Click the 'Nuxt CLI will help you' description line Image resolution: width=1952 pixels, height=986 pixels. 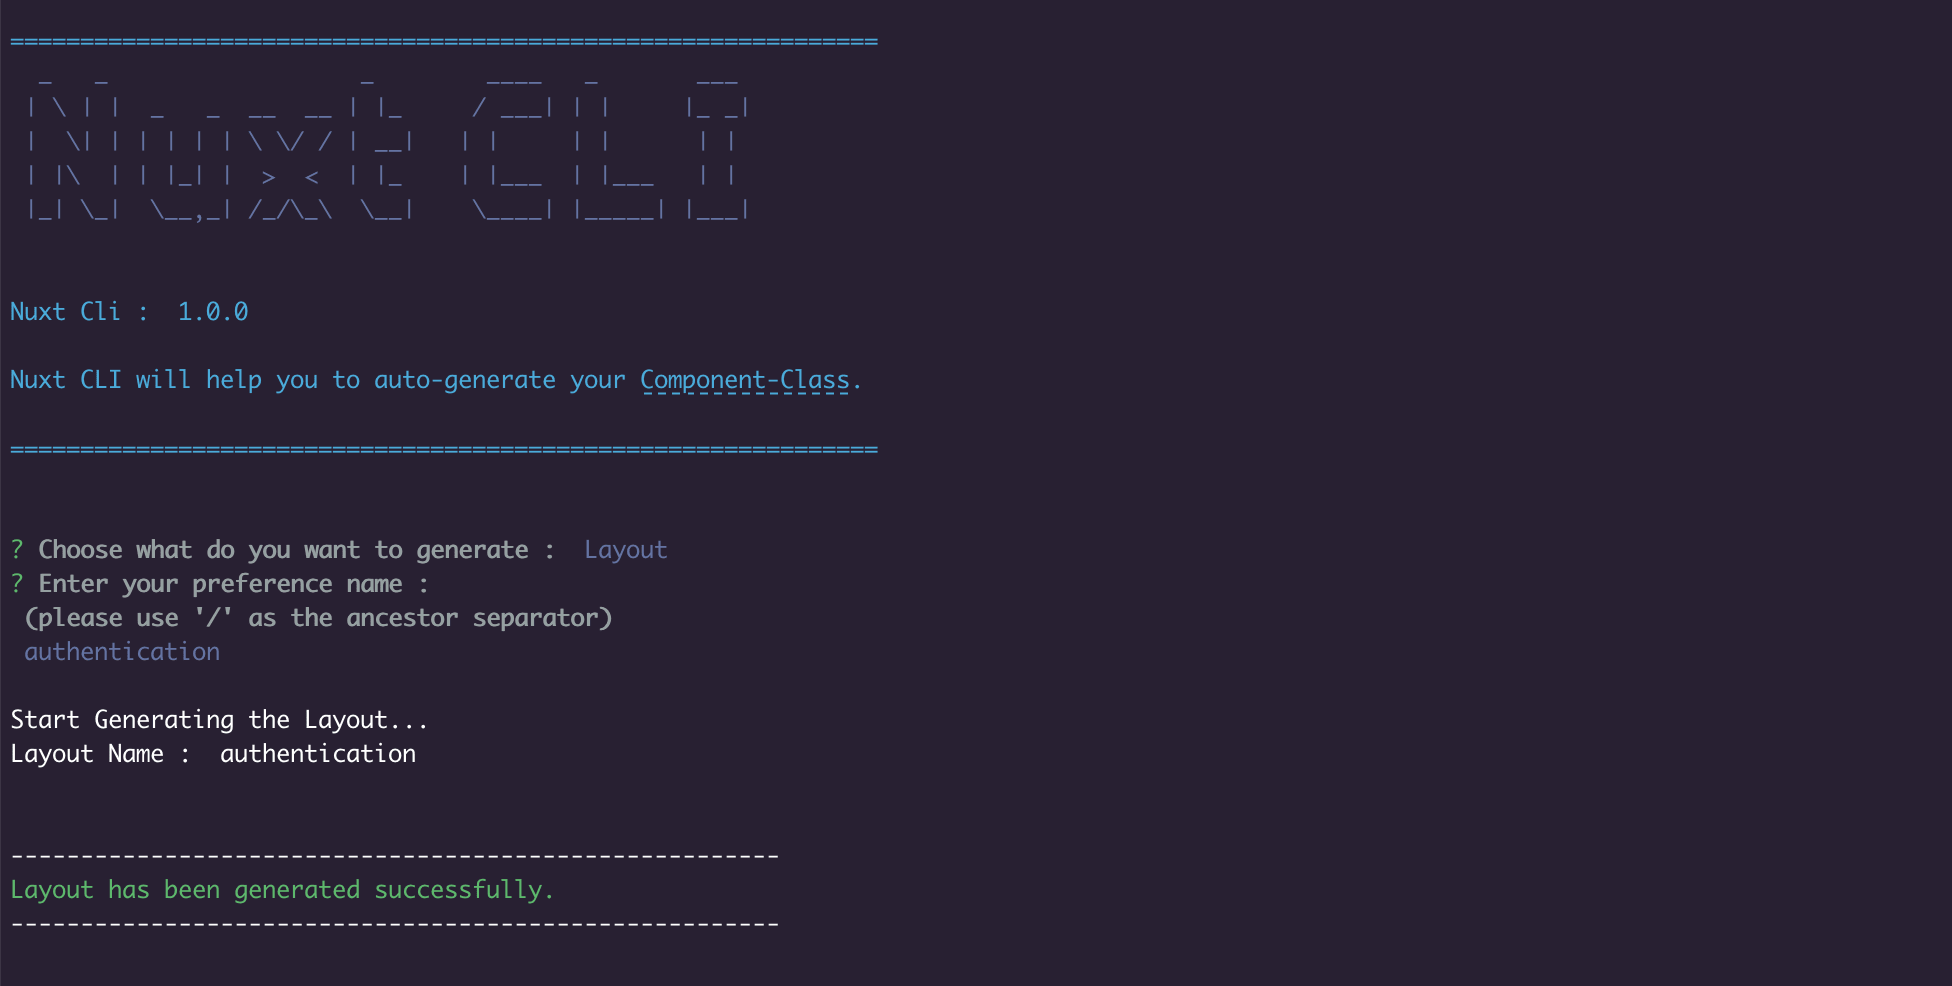[x=436, y=381]
